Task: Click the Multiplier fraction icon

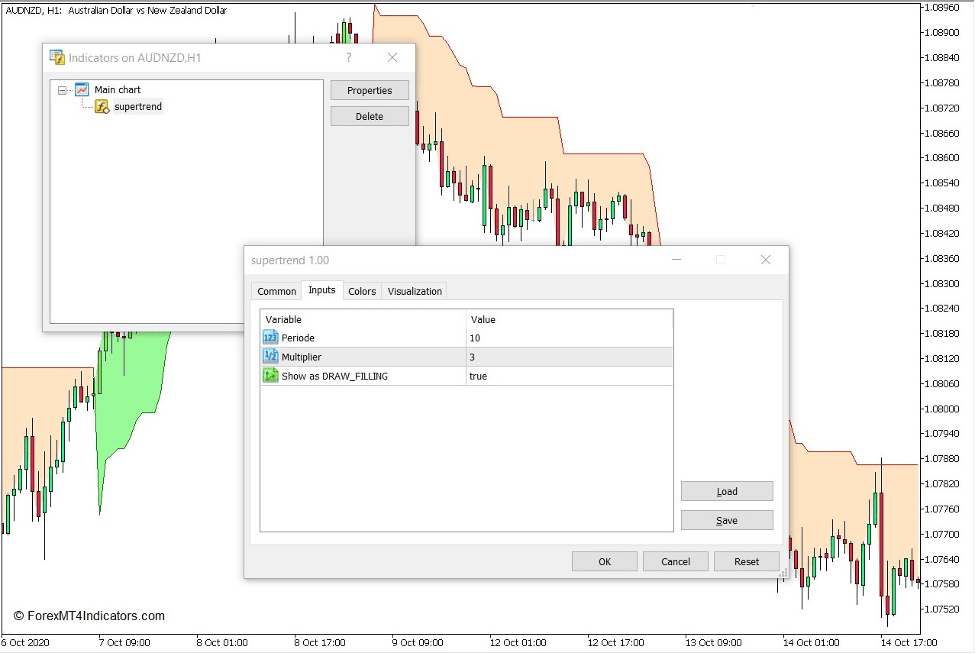Action: 269,357
